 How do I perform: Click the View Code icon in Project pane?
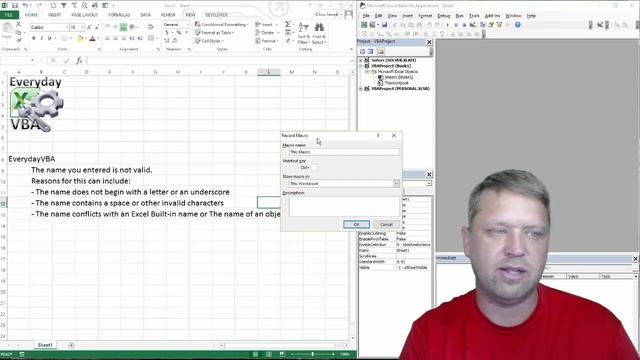(x=362, y=51)
